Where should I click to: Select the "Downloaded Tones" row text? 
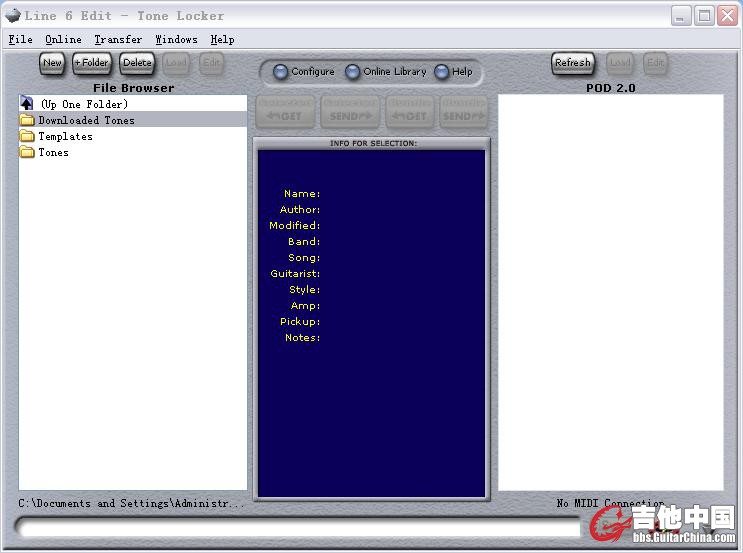(x=86, y=120)
